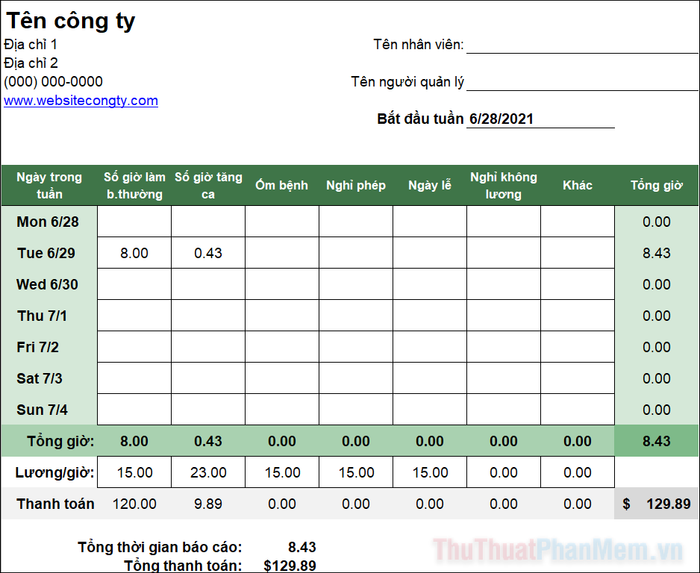Click Tue 6/29 regular hours cell 8.00

[x=134, y=253]
